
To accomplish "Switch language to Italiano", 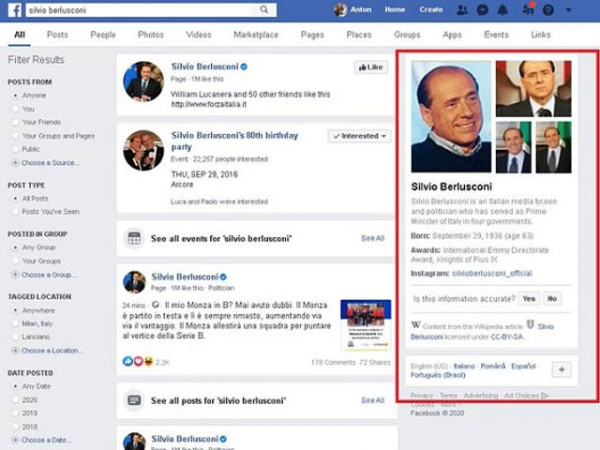I will click(464, 366).
